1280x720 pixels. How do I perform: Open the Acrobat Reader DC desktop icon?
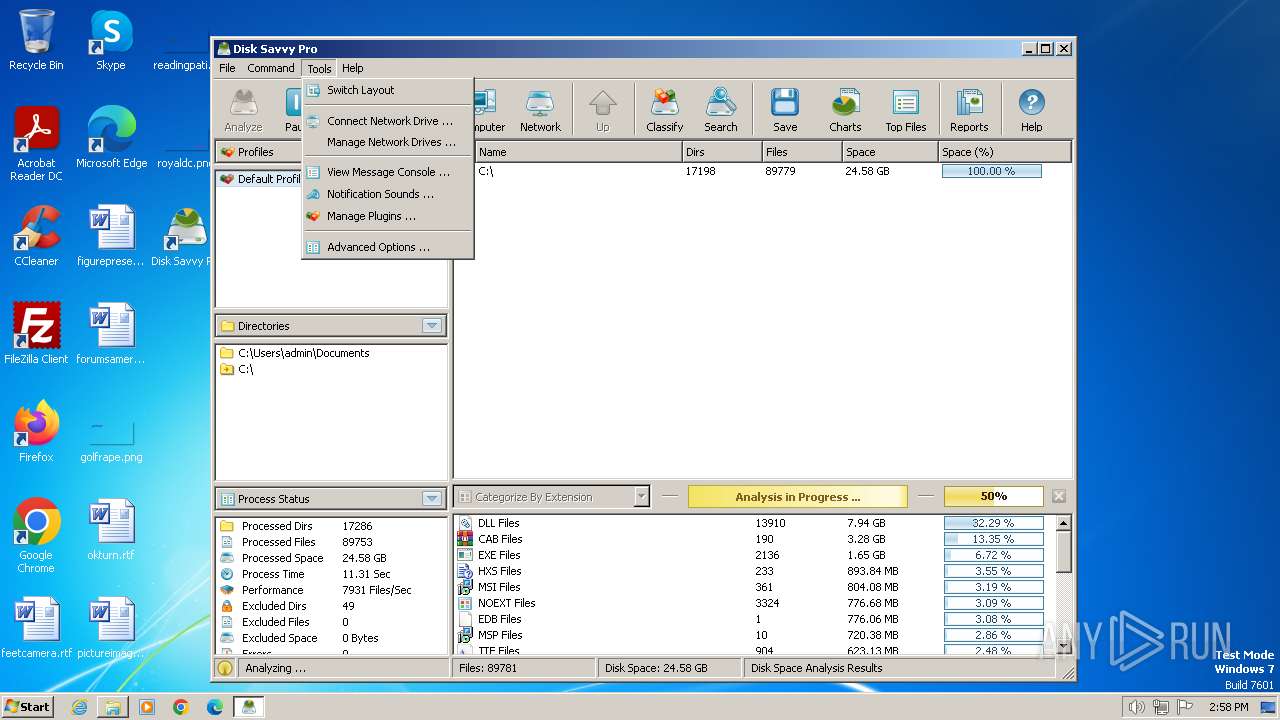pyautogui.click(x=36, y=144)
